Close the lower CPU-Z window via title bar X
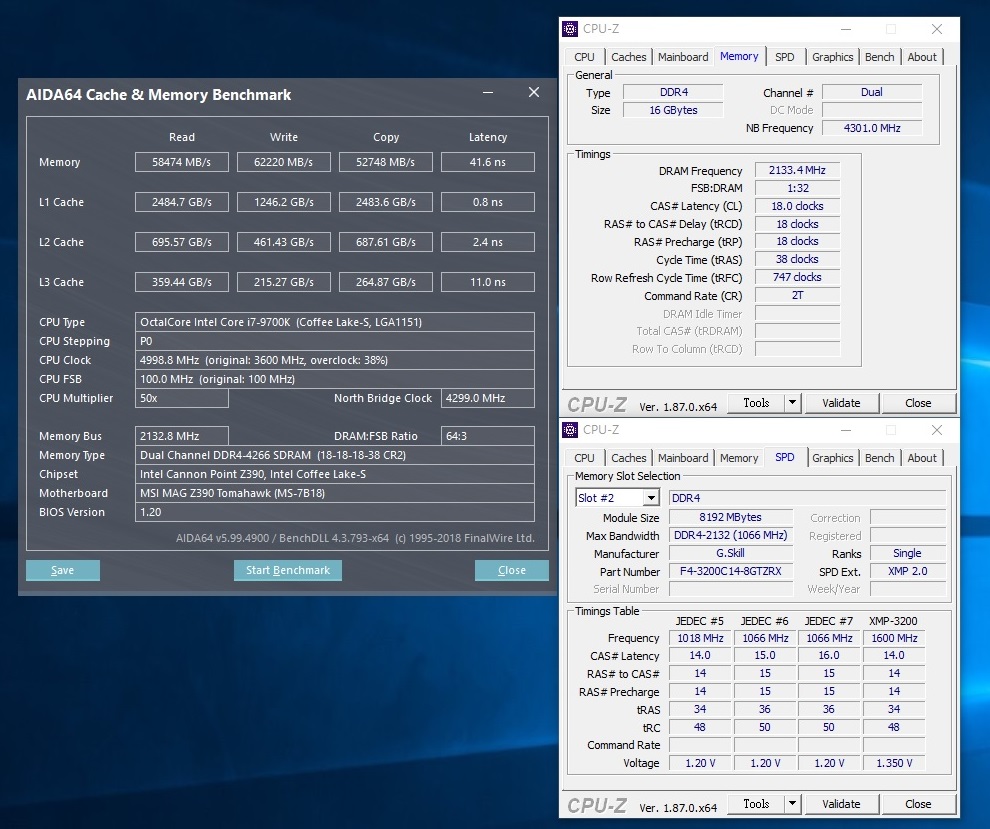Image resolution: width=990 pixels, height=829 pixels. [937, 430]
